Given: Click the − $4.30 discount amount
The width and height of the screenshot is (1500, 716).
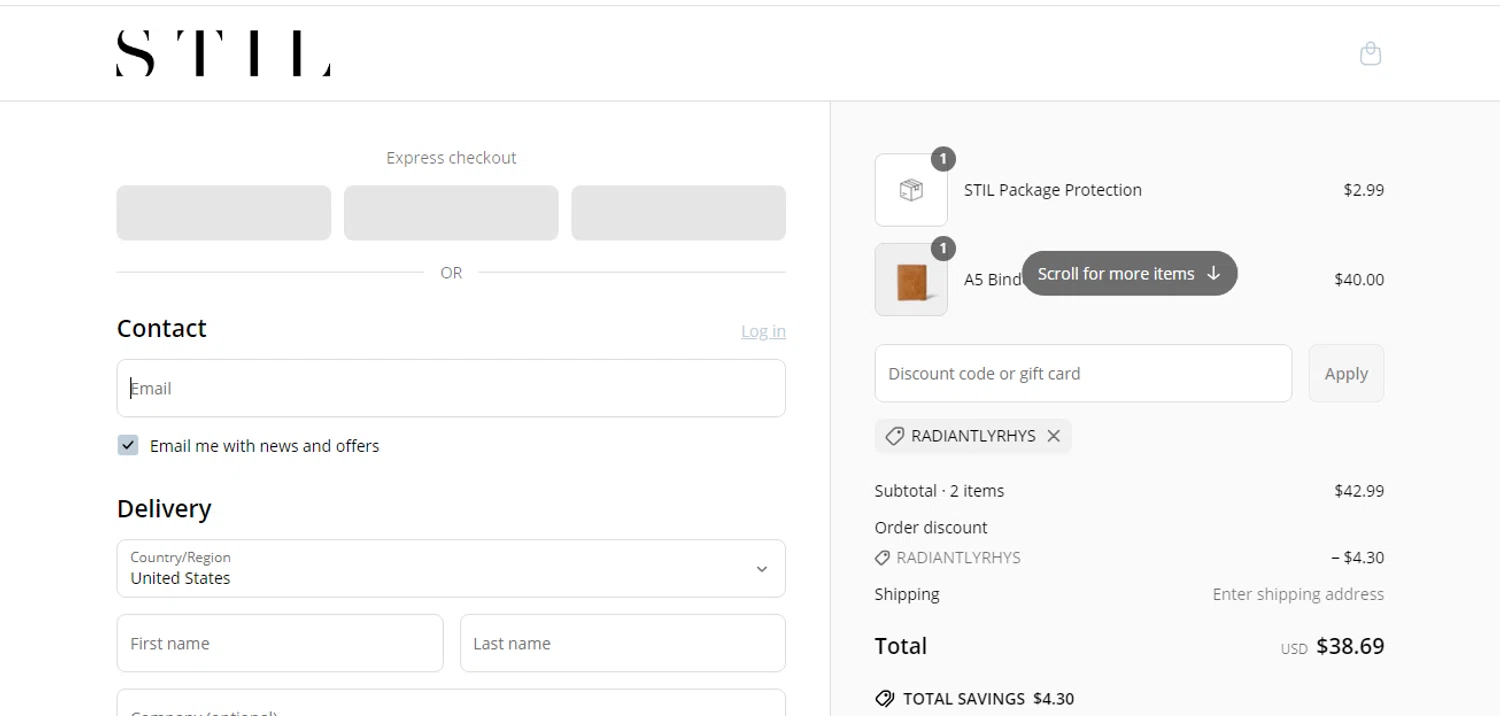Looking at the screenshot, I should point(1357,558).
